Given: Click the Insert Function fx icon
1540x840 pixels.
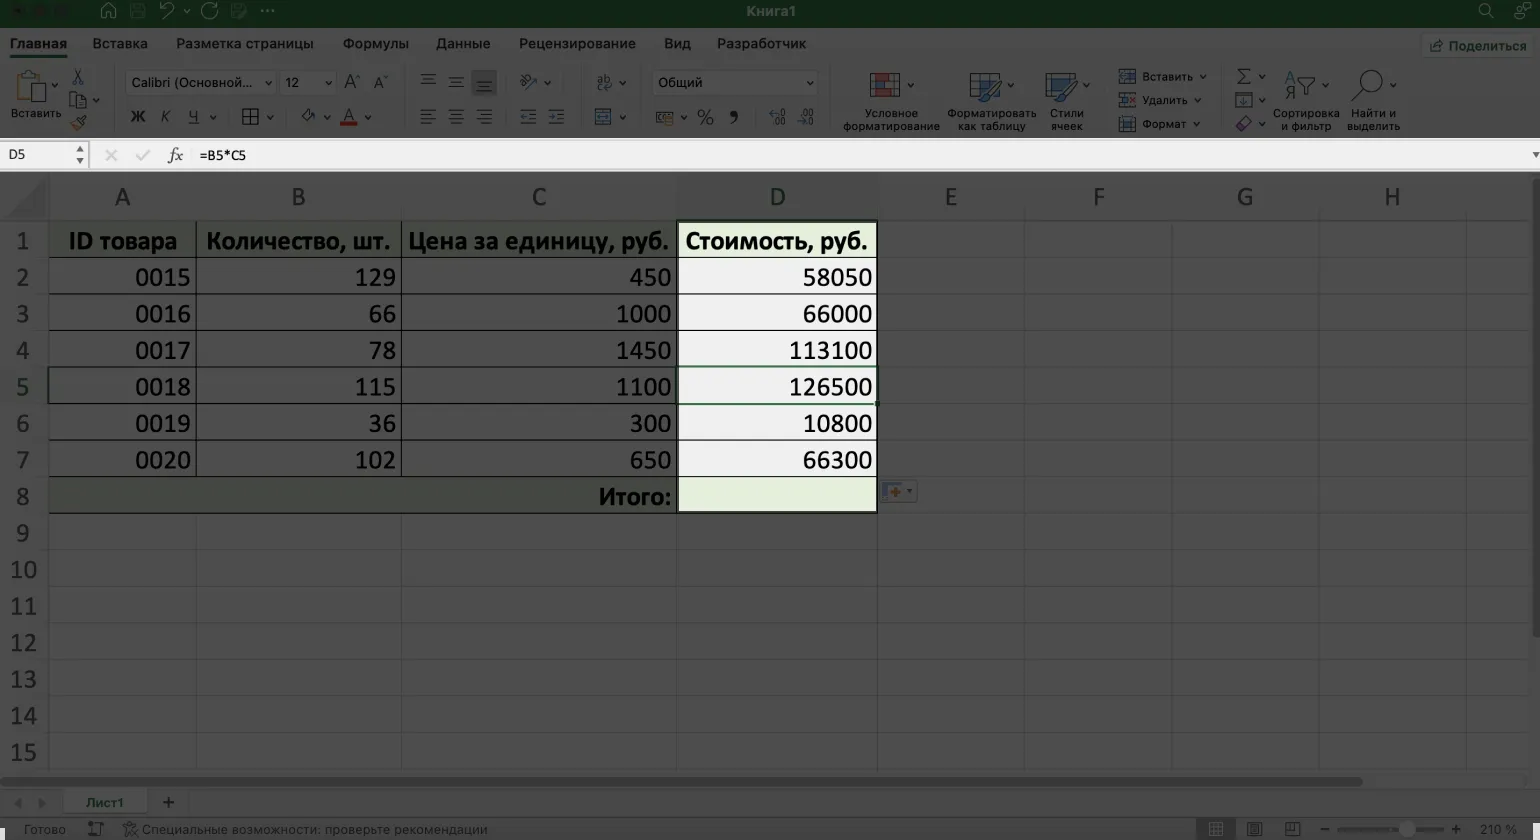Looking at the screenshot, I should pos(175,155).
